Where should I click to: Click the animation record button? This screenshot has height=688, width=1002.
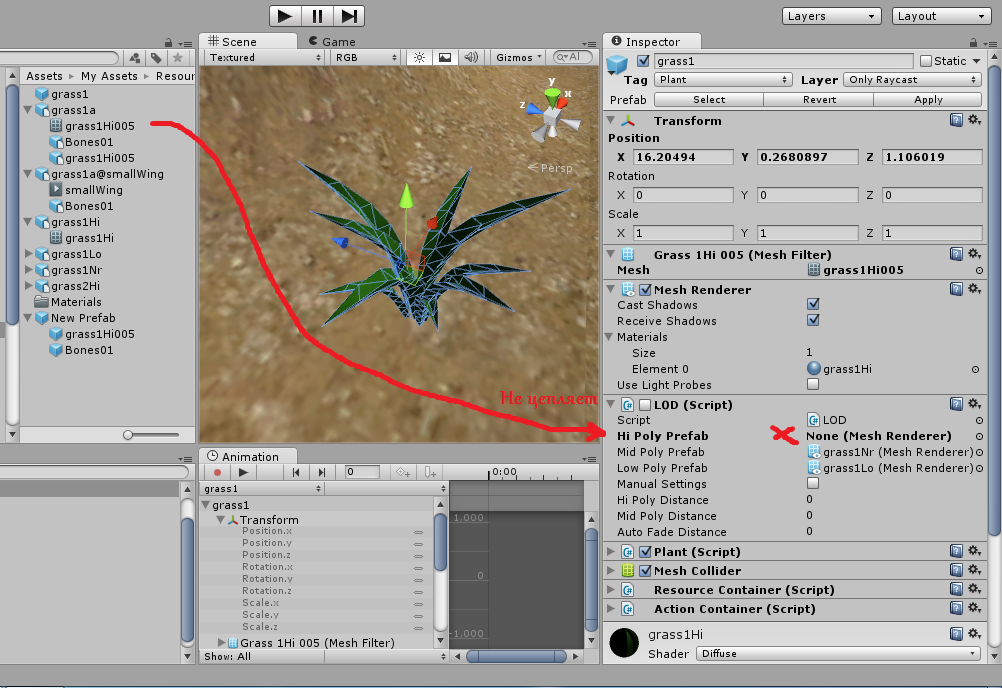pos(217,472)
